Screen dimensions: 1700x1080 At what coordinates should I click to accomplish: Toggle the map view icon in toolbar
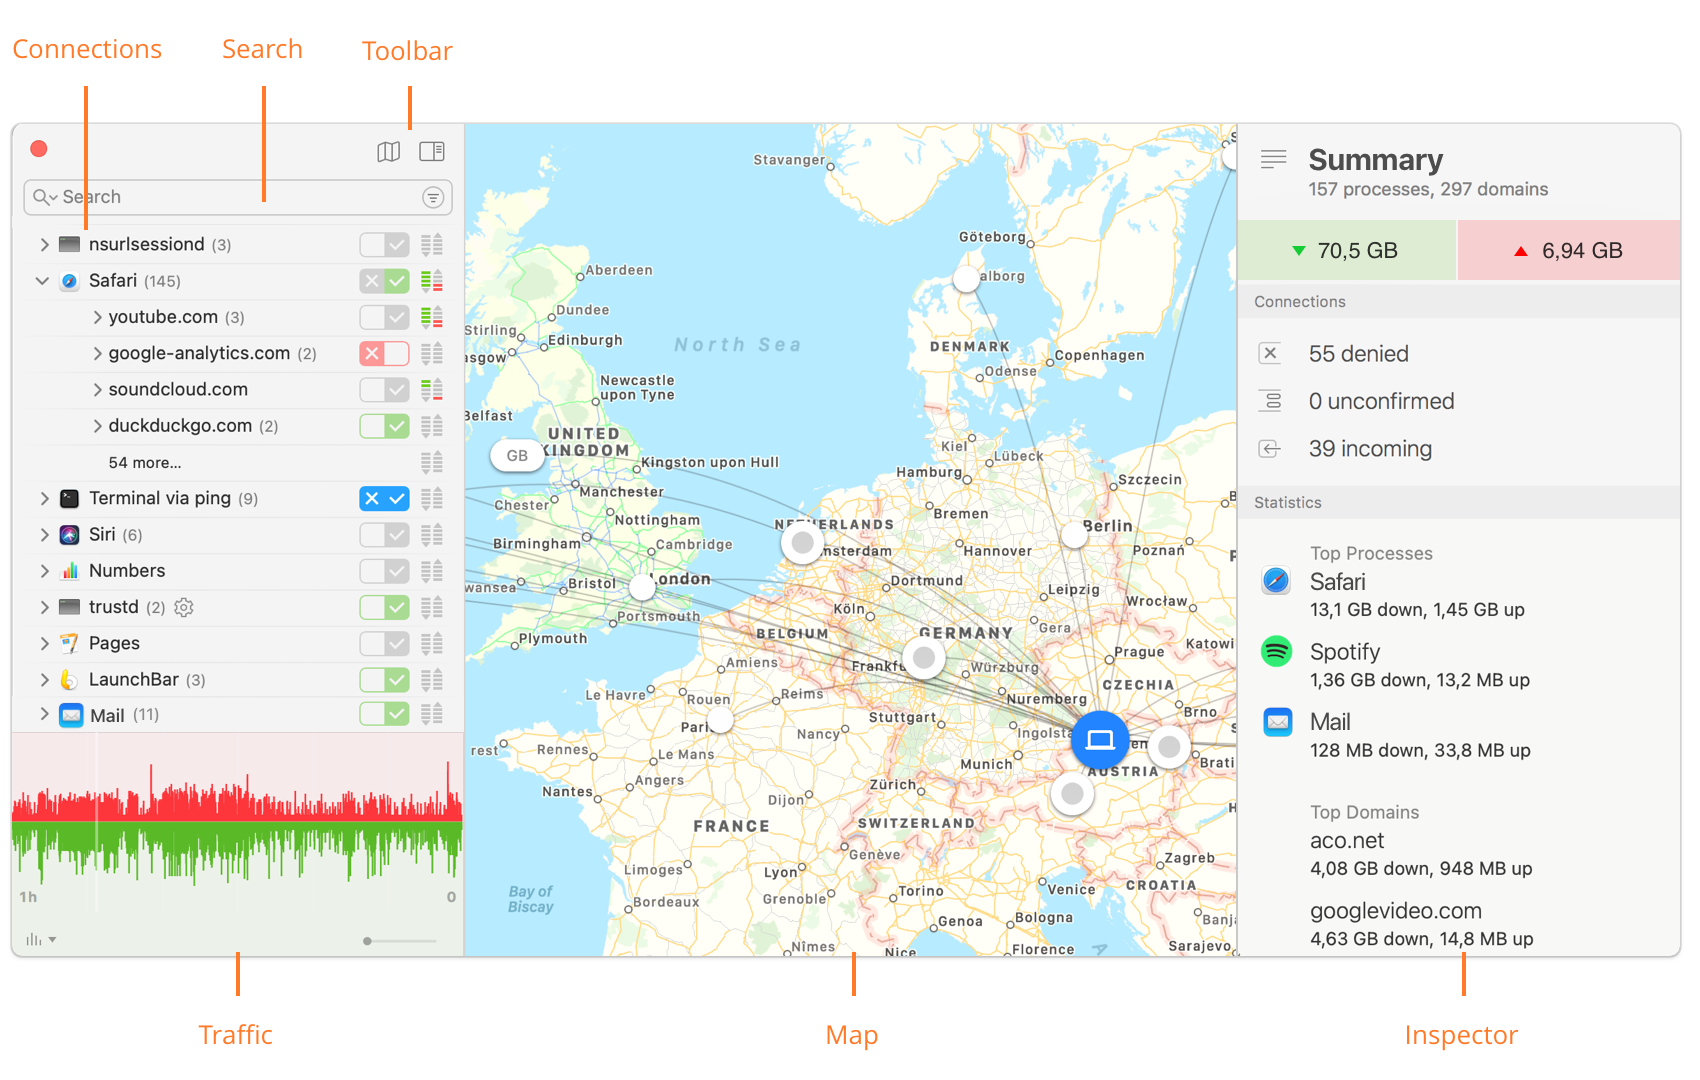coord(388,151)
